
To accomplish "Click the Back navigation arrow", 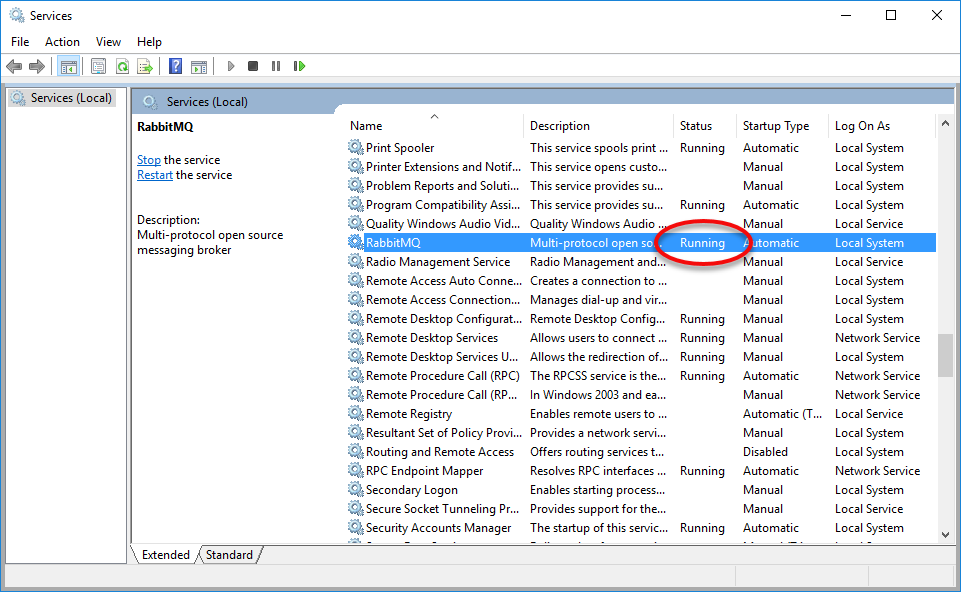I will pyautogui.click(x=14, y=66).
